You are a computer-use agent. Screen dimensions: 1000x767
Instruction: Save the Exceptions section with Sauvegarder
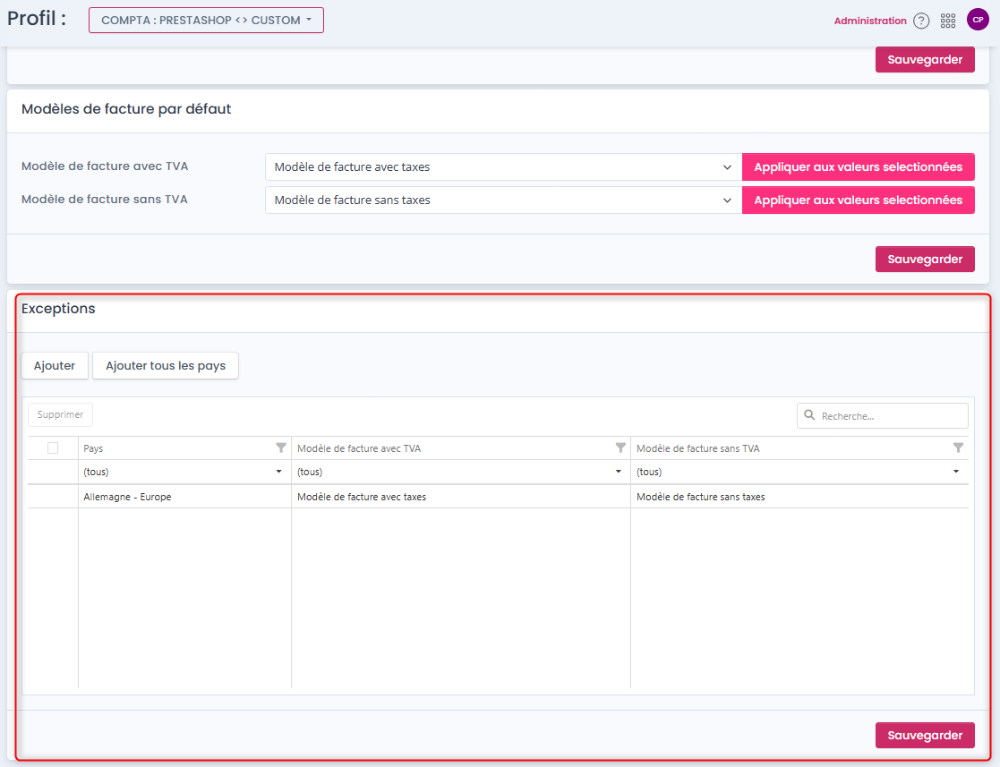[925, 735]
